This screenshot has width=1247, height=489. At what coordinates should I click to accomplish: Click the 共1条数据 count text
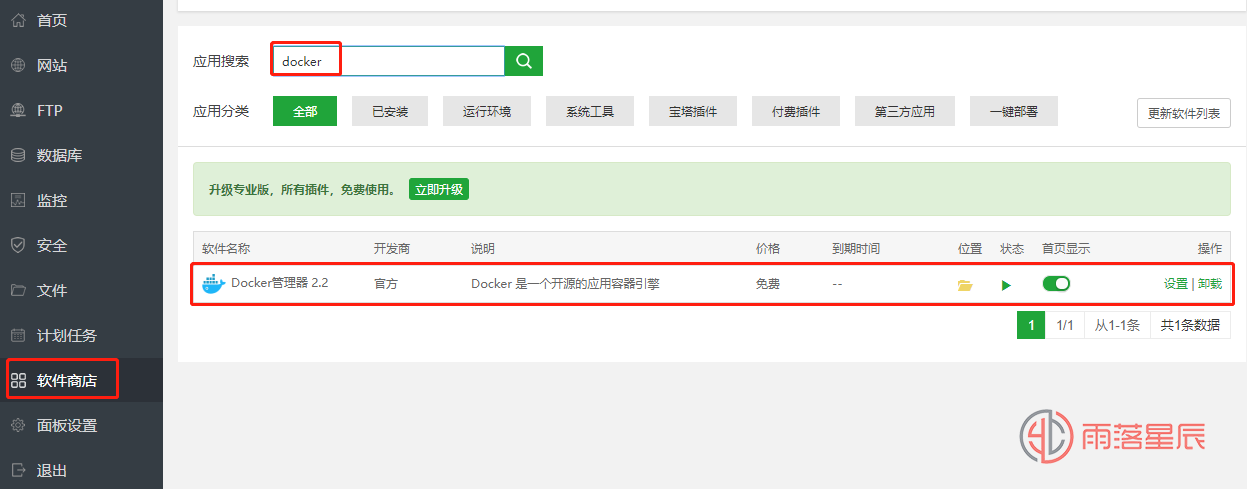(1190, 325)
